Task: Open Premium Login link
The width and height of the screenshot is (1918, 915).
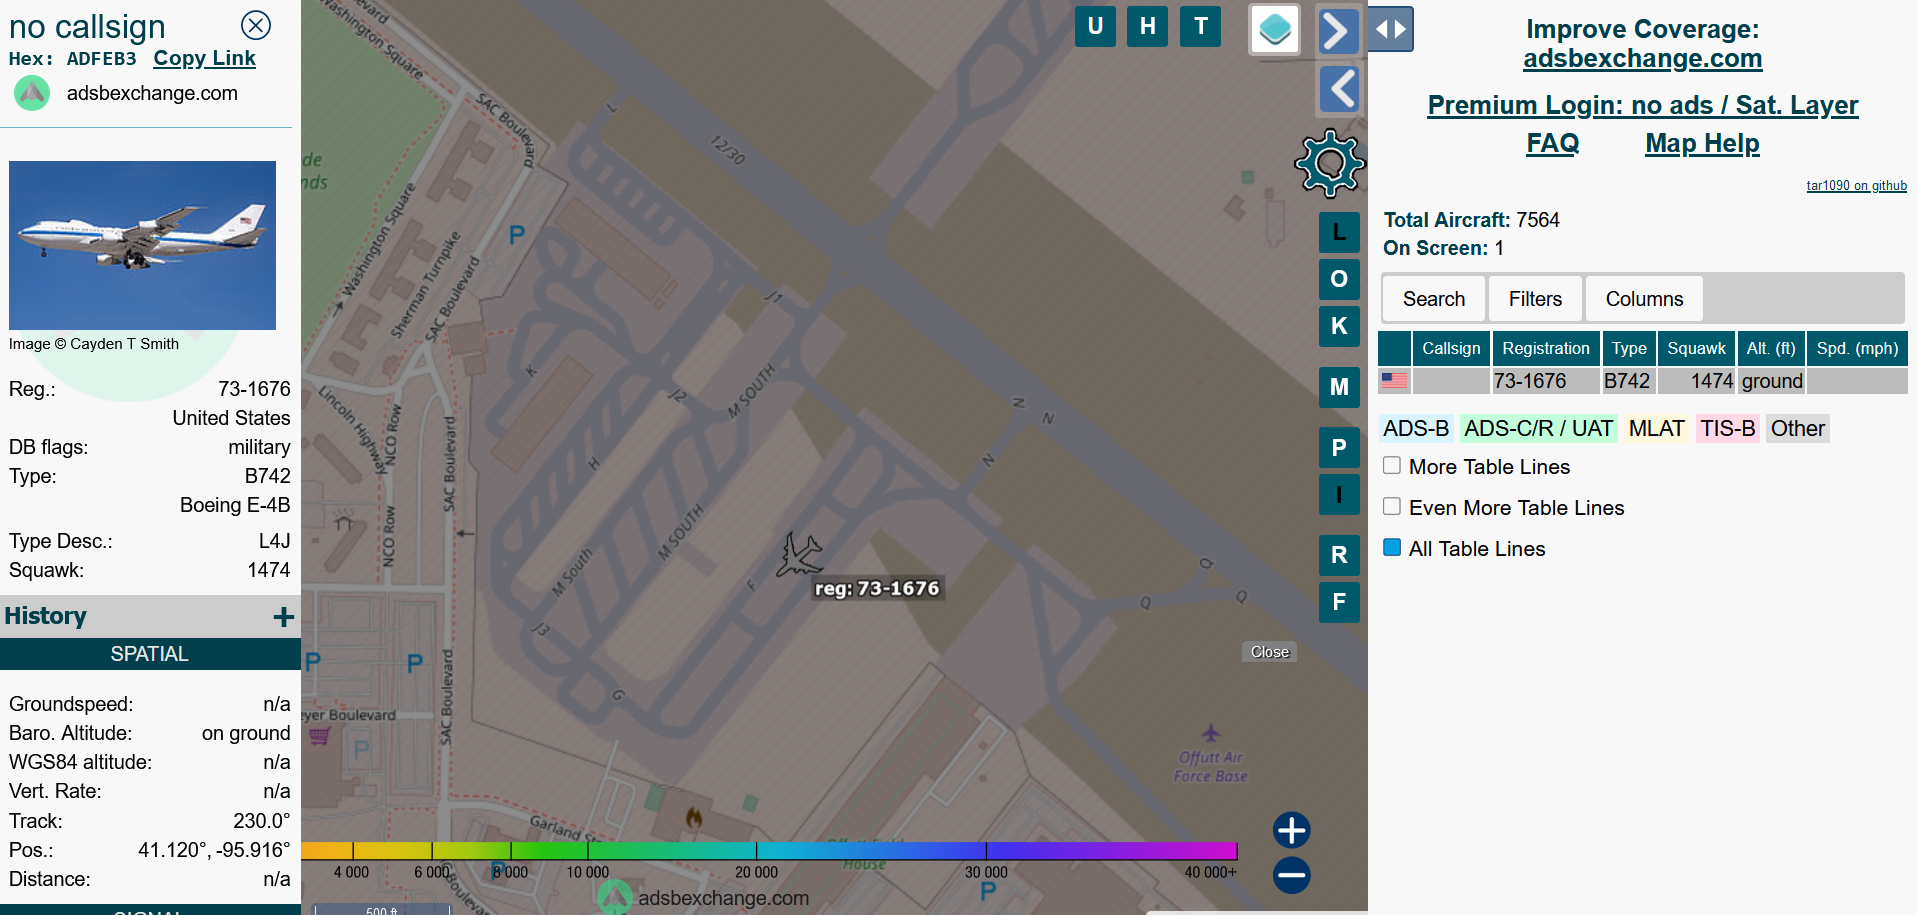Action: point(1642,105)
